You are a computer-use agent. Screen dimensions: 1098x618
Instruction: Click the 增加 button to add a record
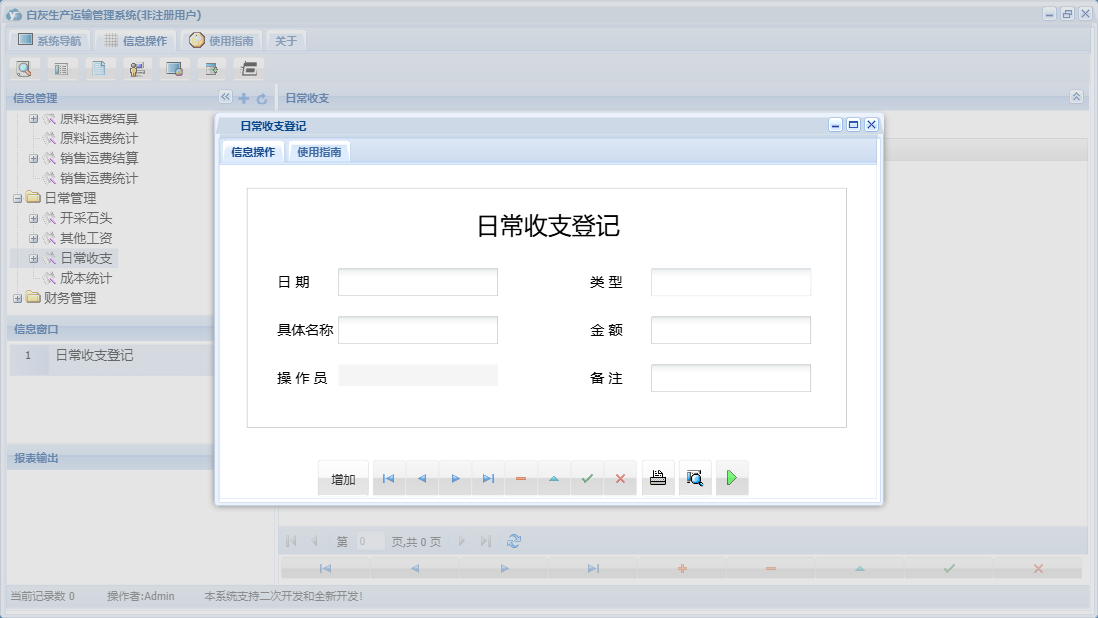[x=343, y=478]
